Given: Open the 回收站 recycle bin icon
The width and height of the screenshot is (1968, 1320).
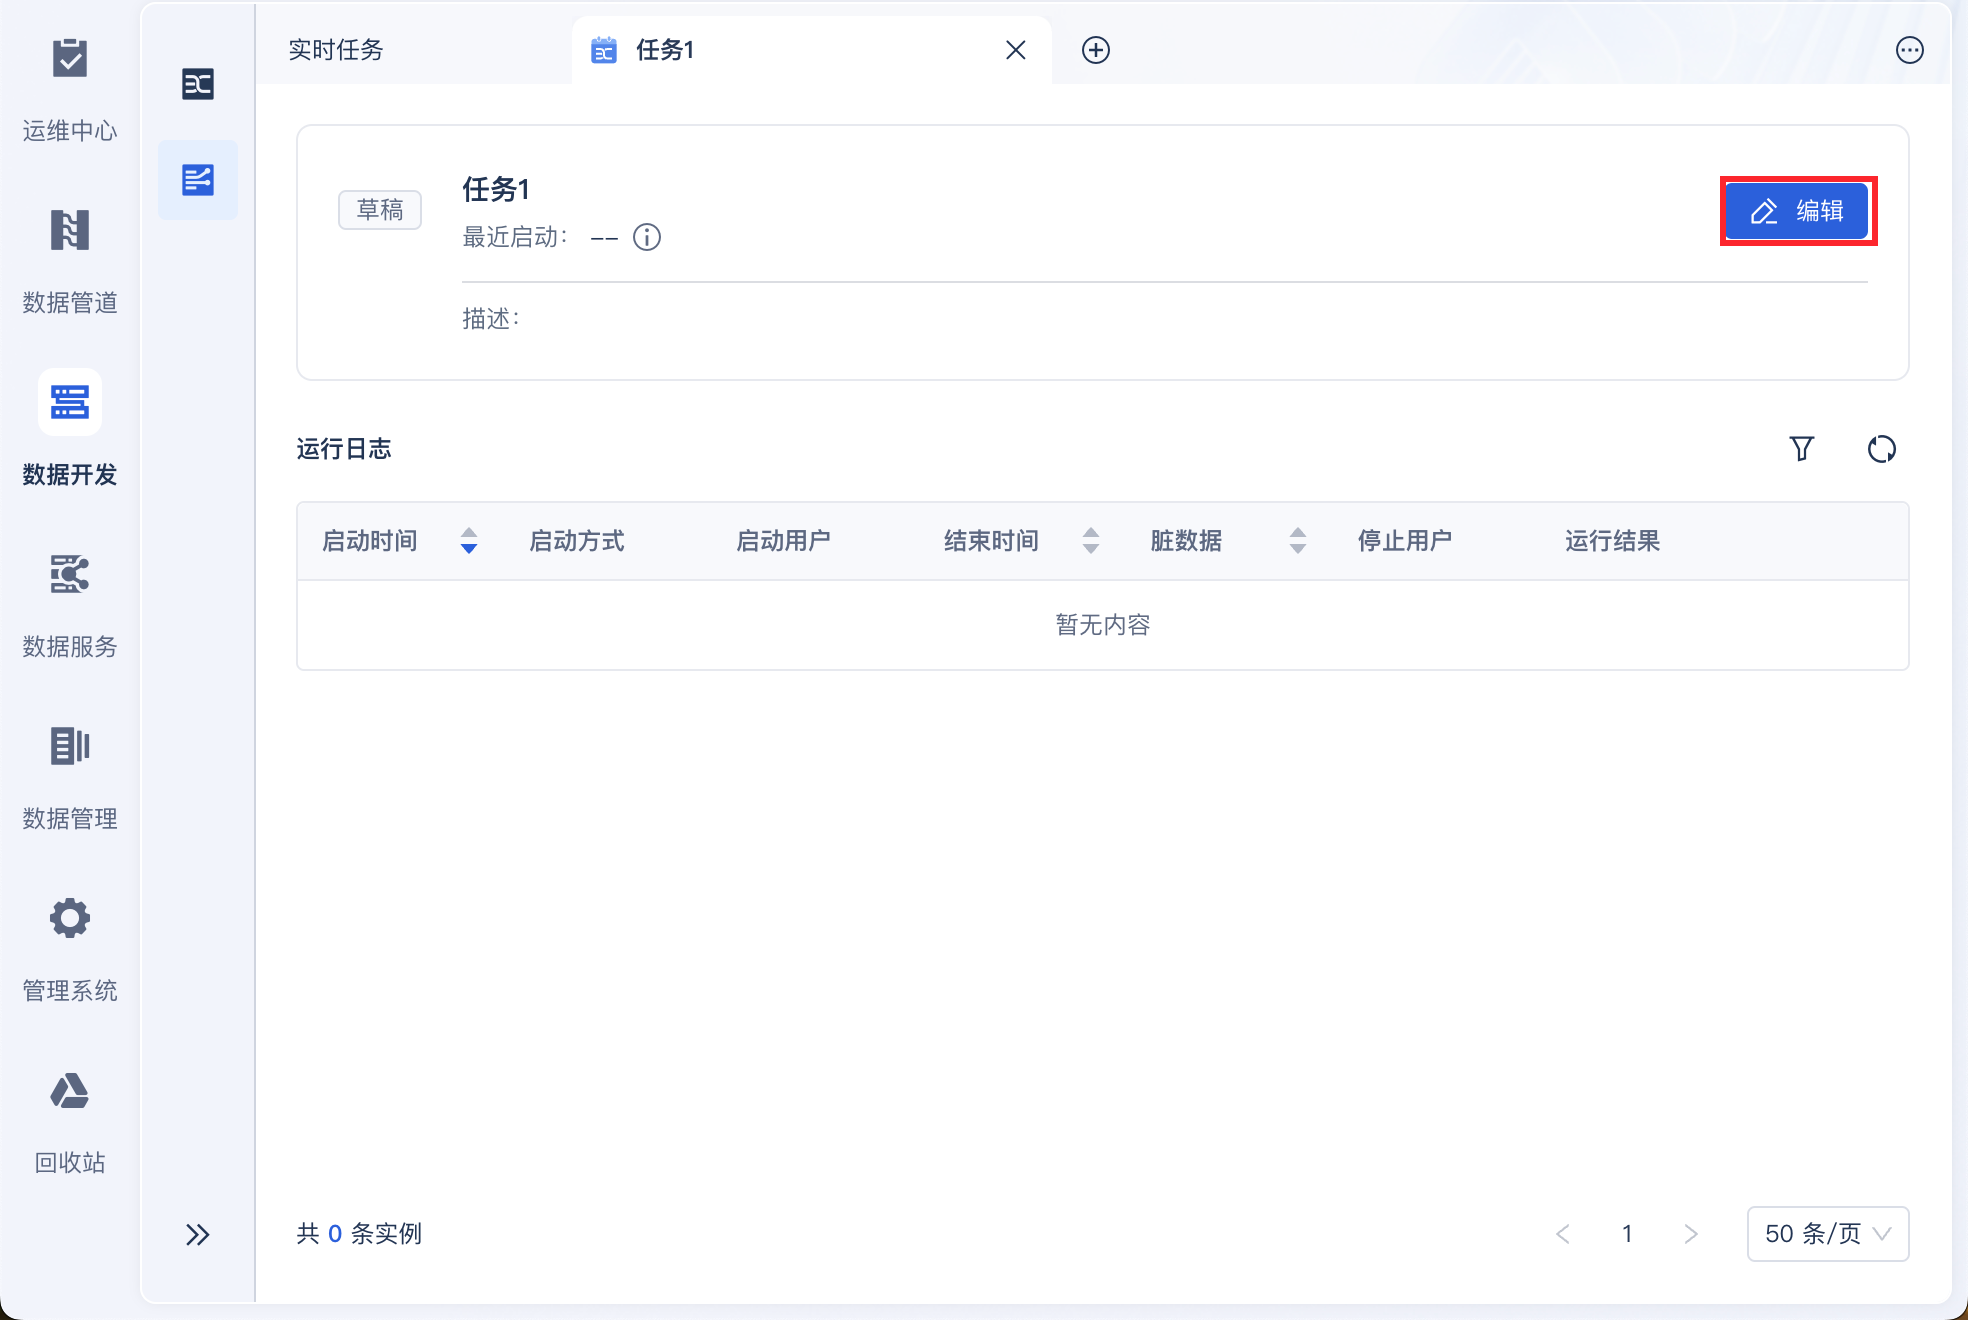Looking at the screenshot, I should point(70,1091).
